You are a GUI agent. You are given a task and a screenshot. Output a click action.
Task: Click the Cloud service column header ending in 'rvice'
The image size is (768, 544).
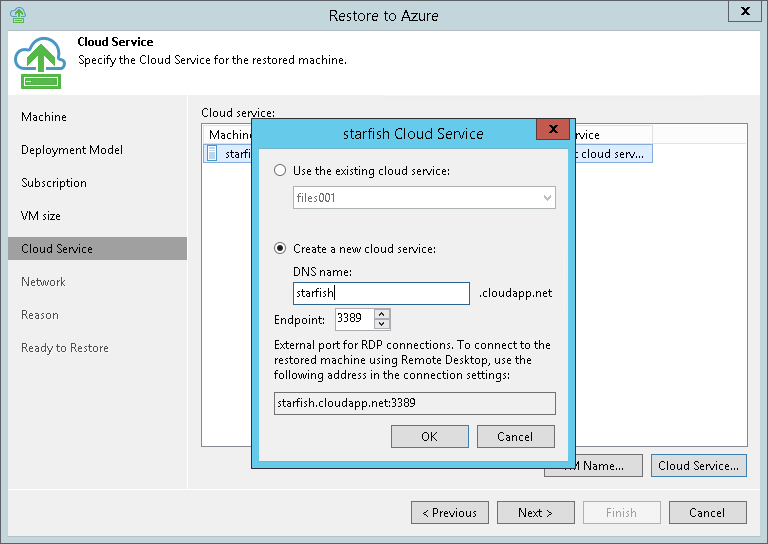point(614,135)
